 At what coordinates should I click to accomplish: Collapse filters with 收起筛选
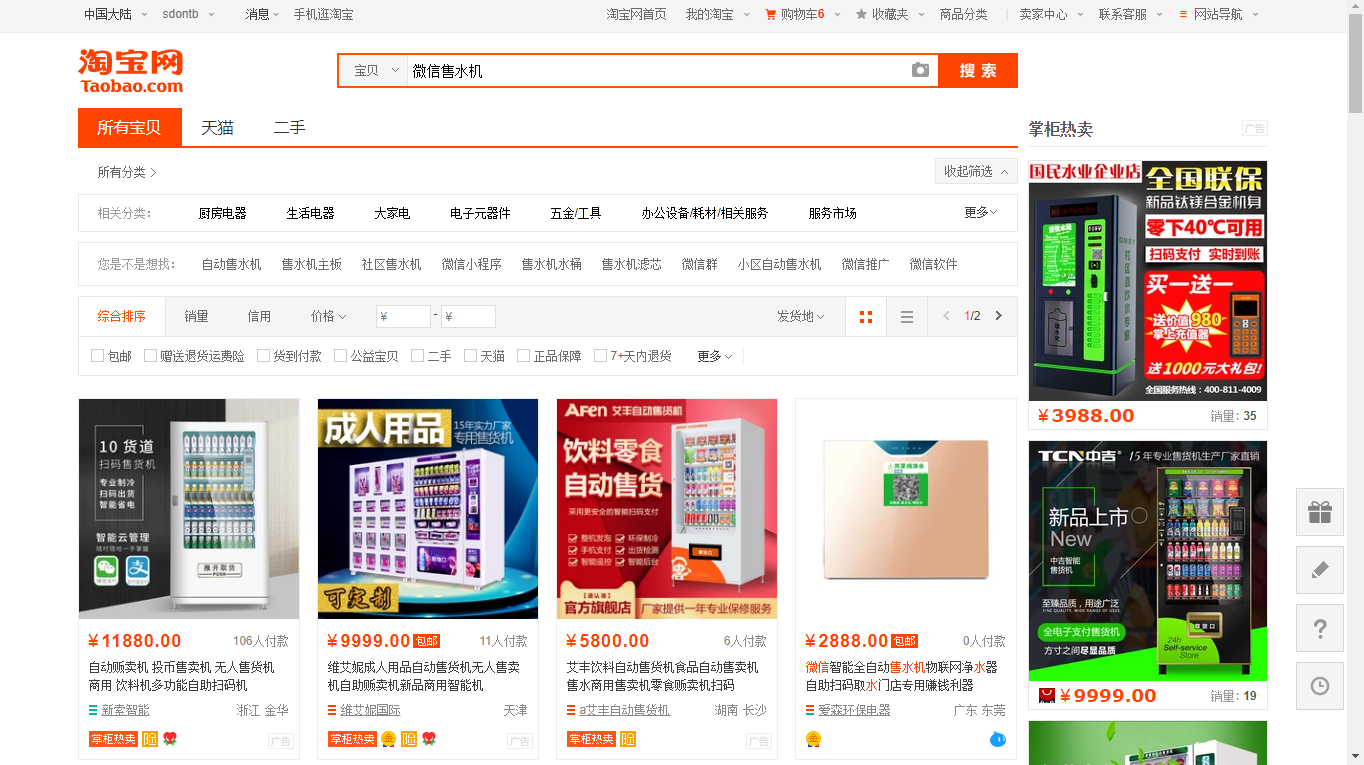tap(976, 171)
